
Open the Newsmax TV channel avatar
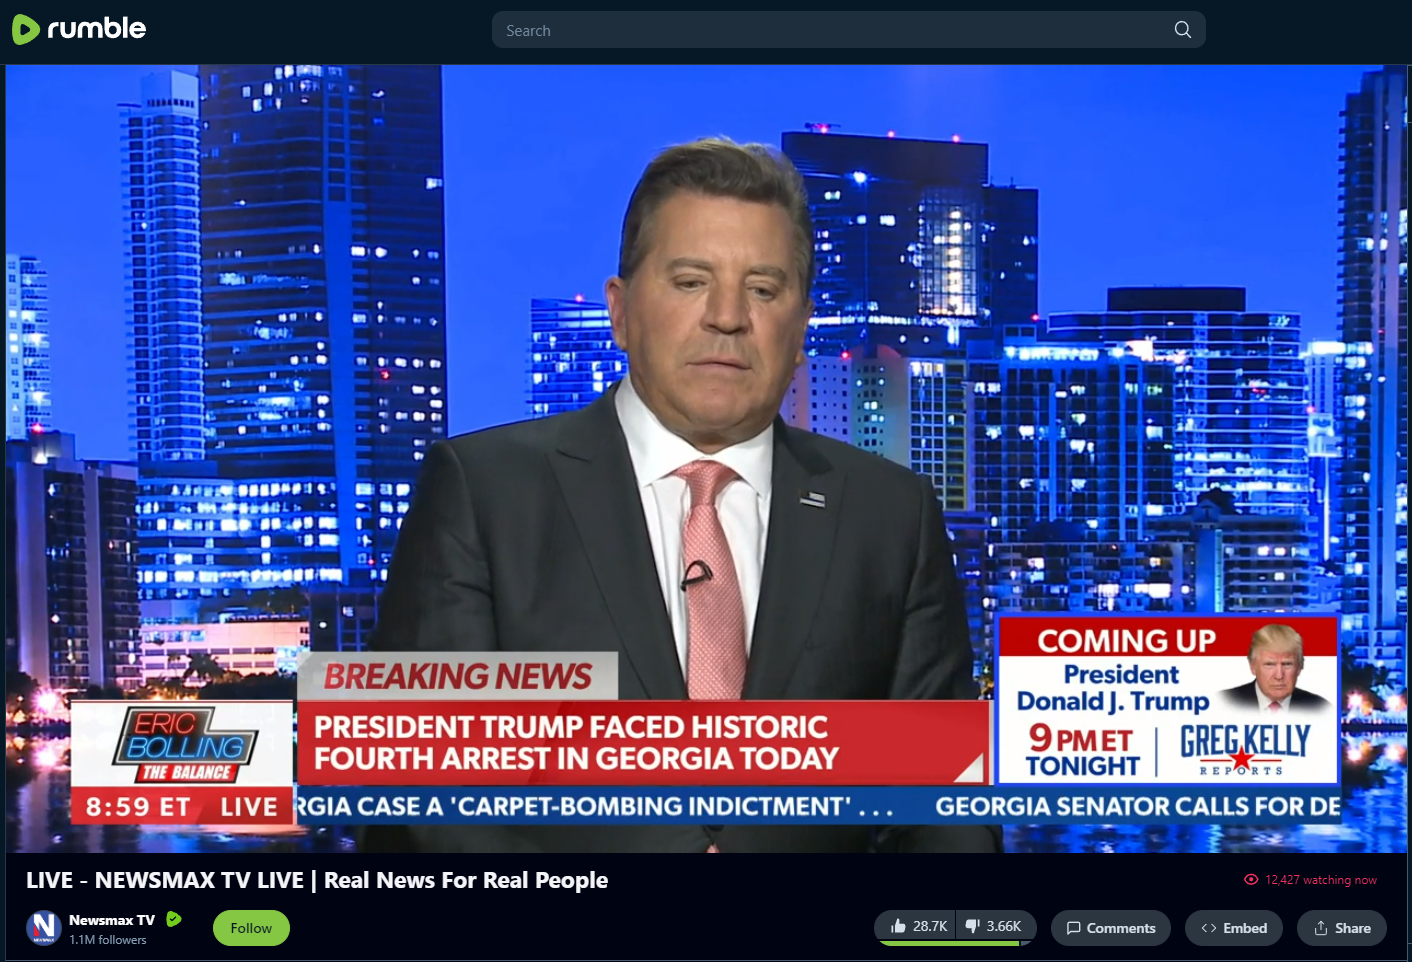44,928
